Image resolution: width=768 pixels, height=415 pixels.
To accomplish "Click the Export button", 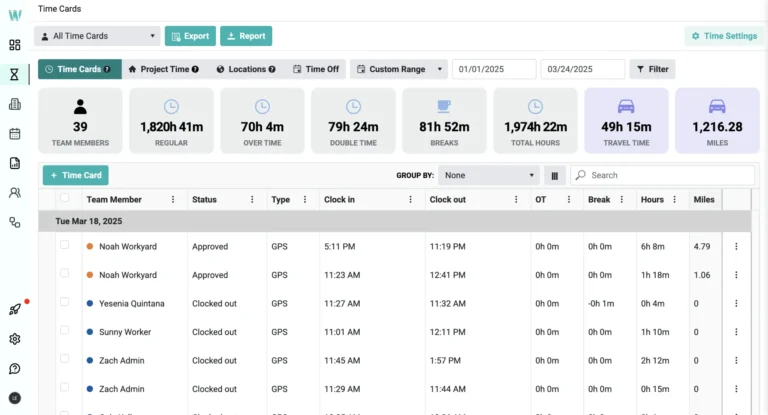I will click(190, 36).
